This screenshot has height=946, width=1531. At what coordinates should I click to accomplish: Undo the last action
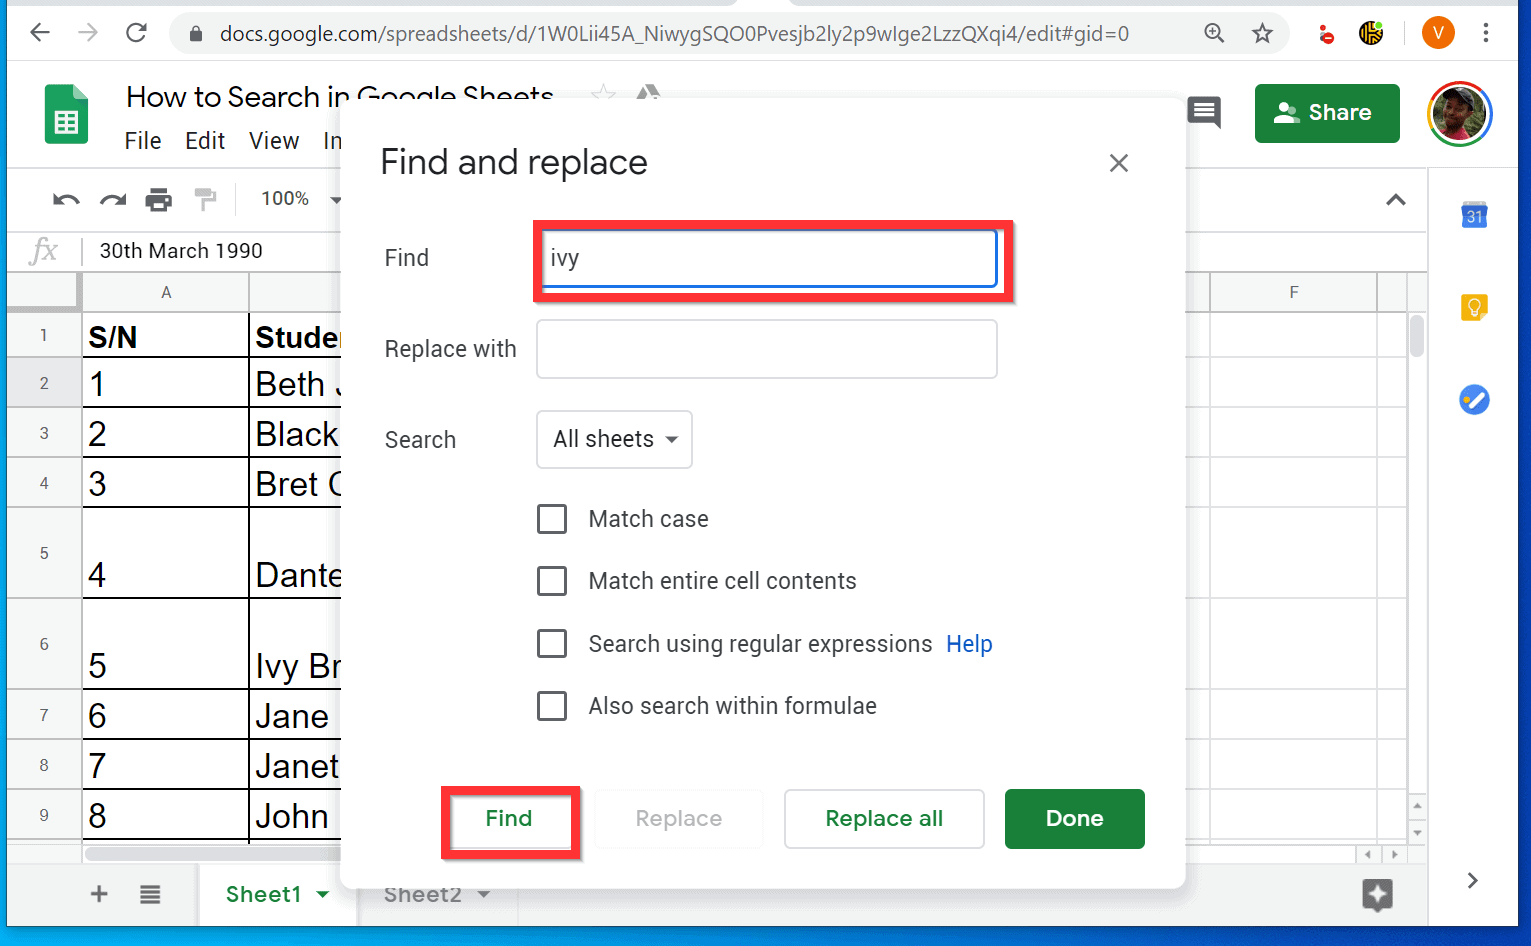pos(66,199)
